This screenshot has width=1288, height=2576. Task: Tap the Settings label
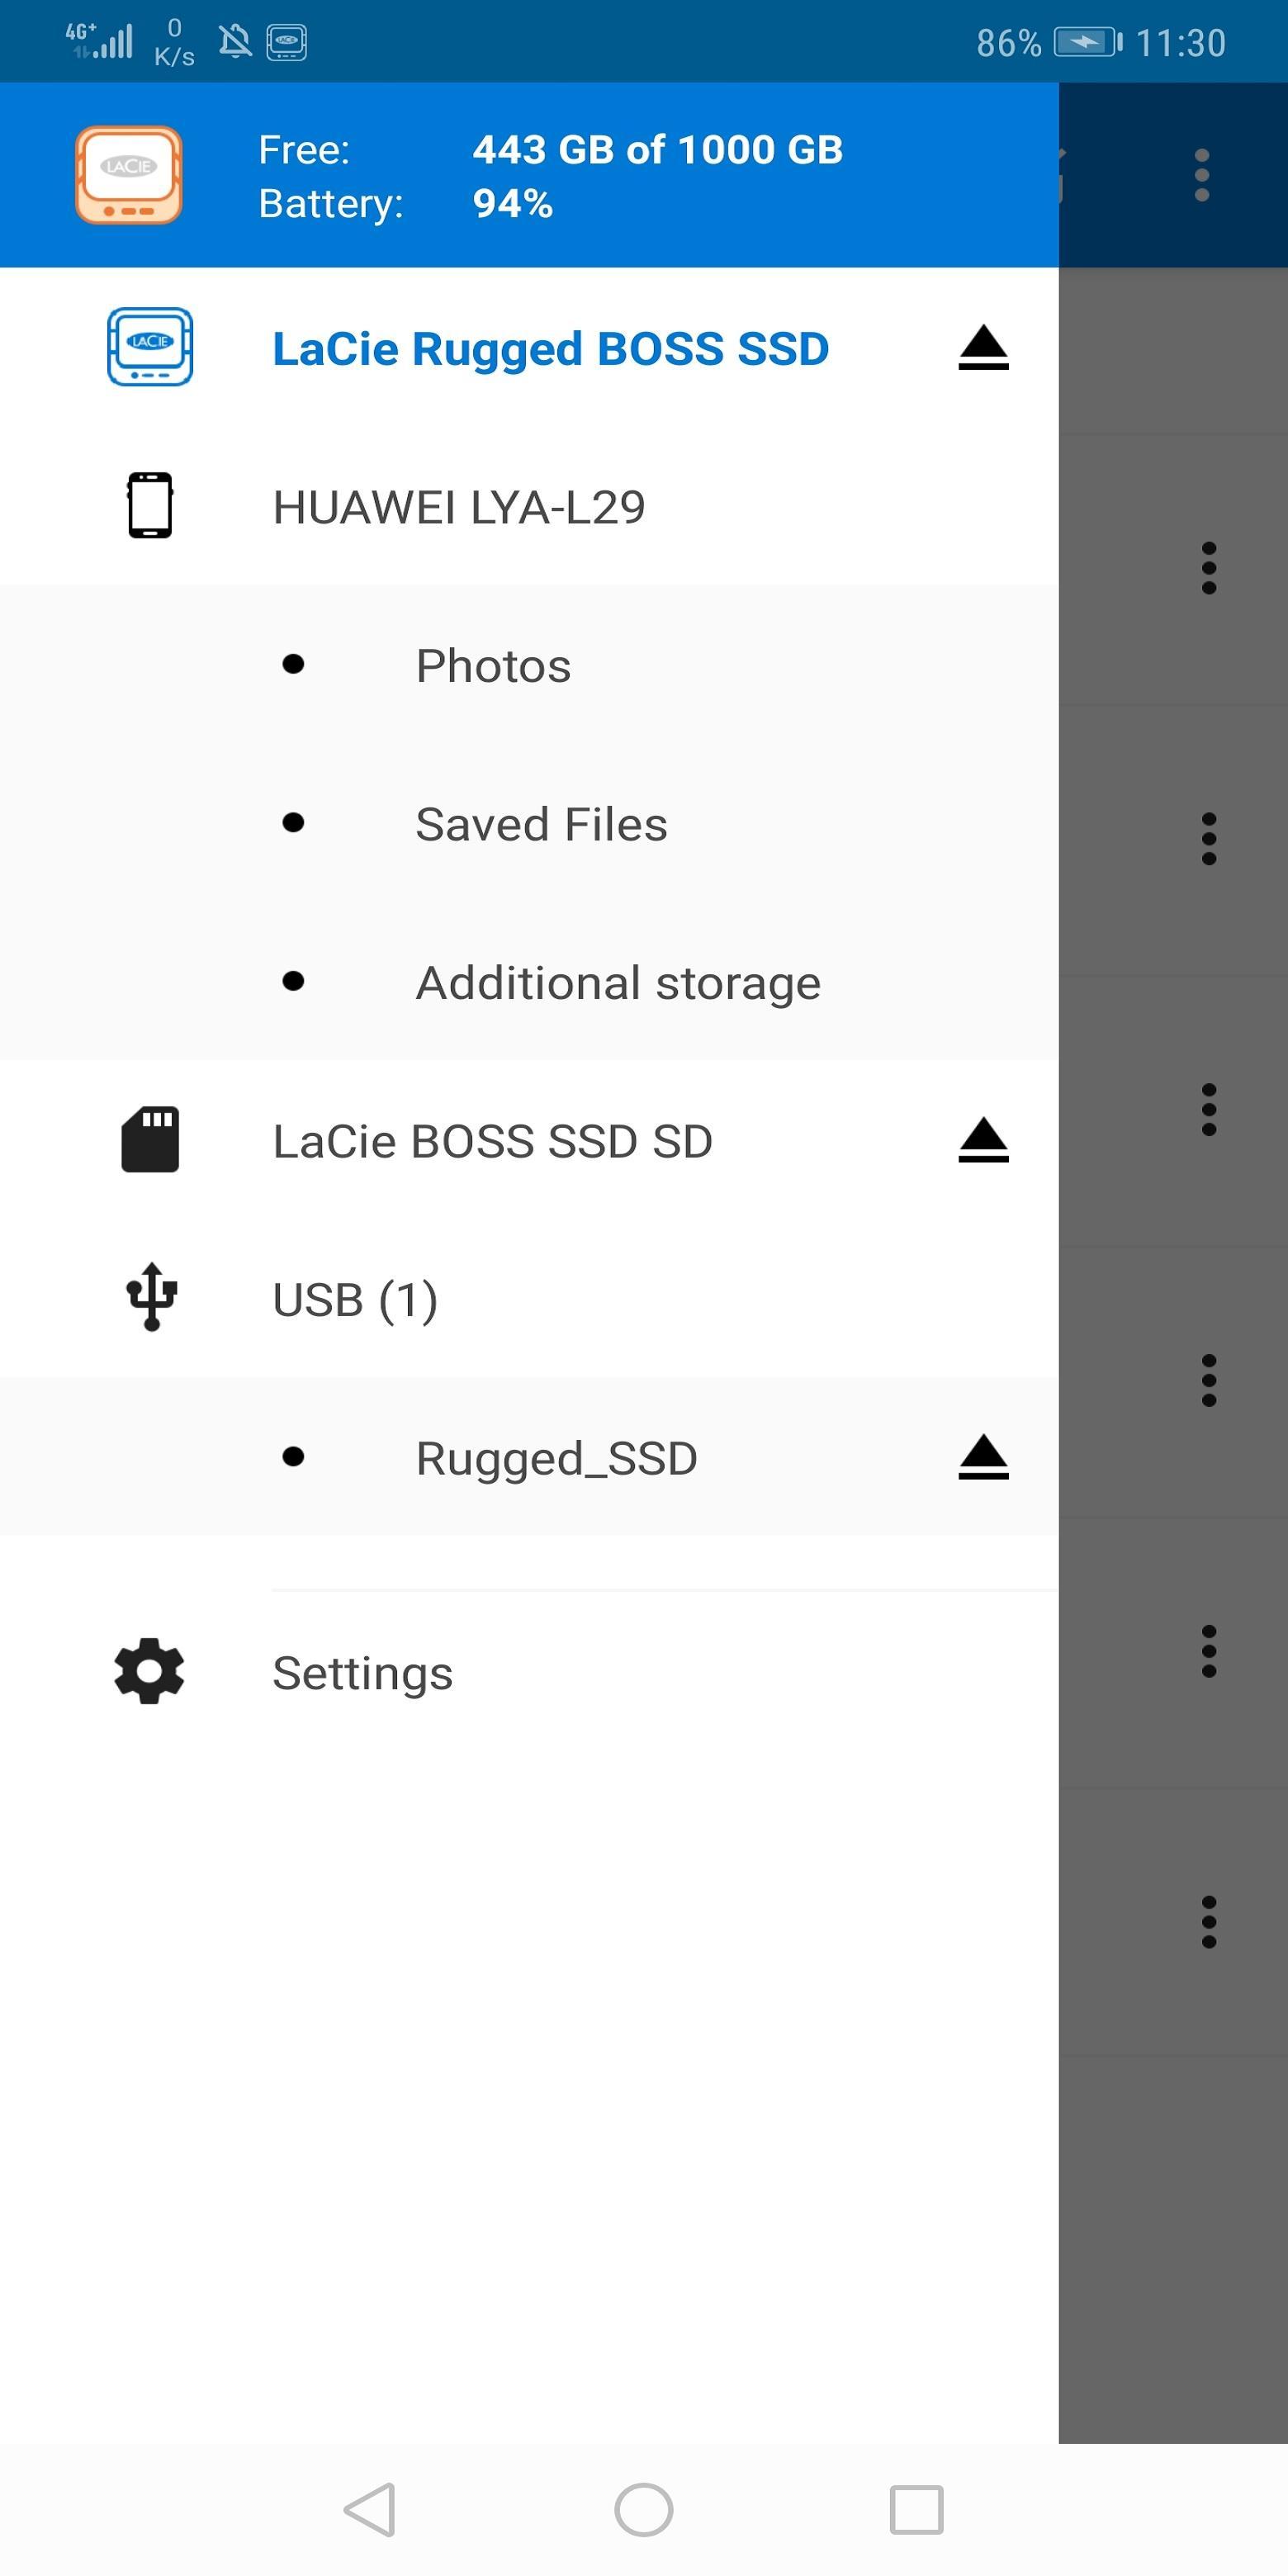point(363,1674)
